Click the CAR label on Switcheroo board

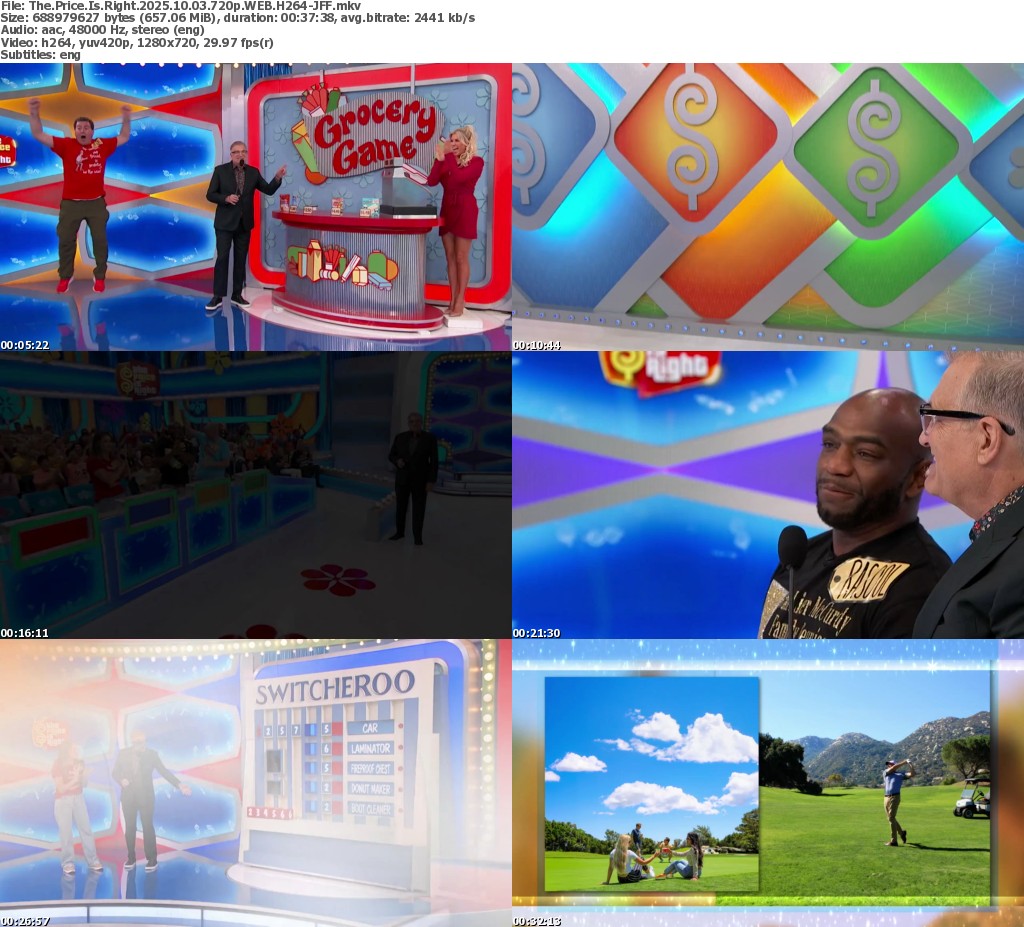pos(370,728)
